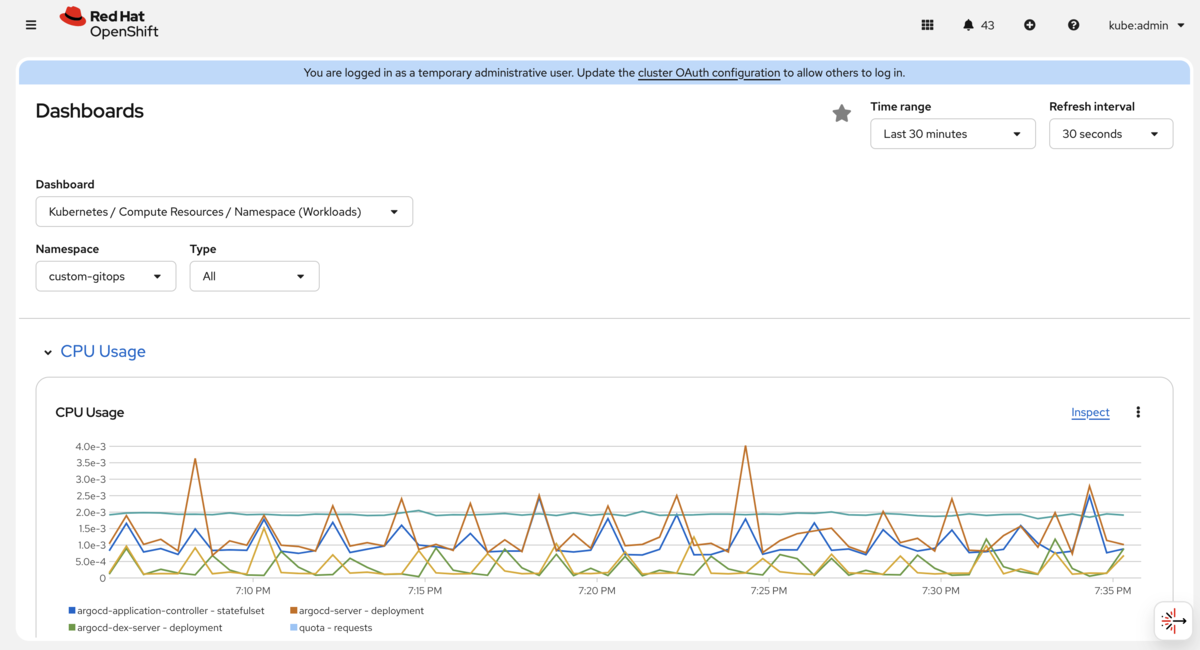The image size is (1200, 650).
Task: Click the Red Hat OpenShift logo
Action: [x=109, y=23]
